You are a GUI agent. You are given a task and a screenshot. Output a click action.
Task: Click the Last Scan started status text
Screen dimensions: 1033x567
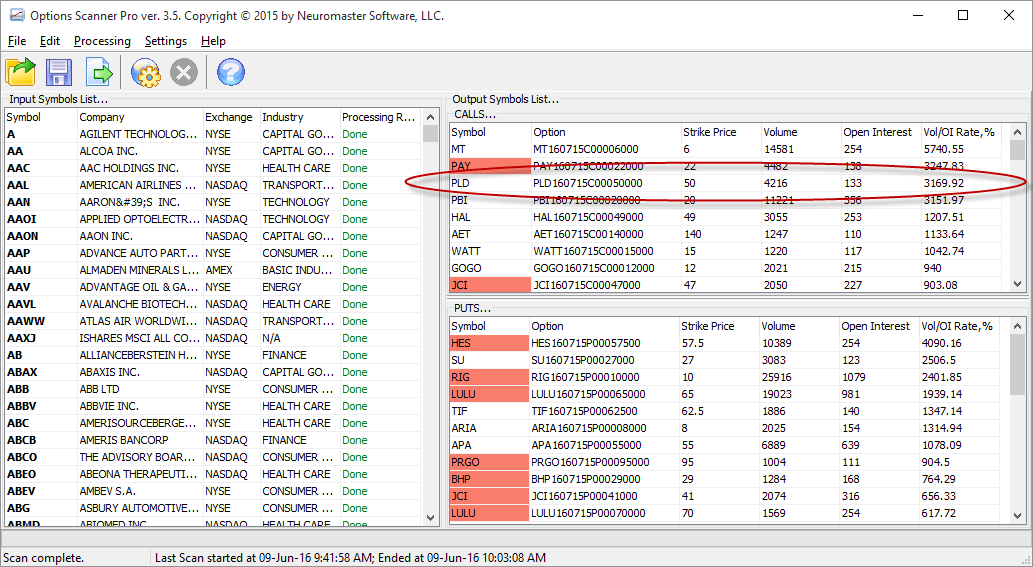(x=350, y=558)
